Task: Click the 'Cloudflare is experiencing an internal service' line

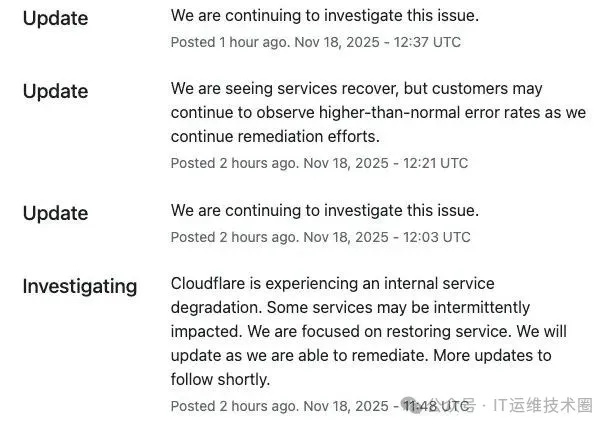Action: coord(333,284)
